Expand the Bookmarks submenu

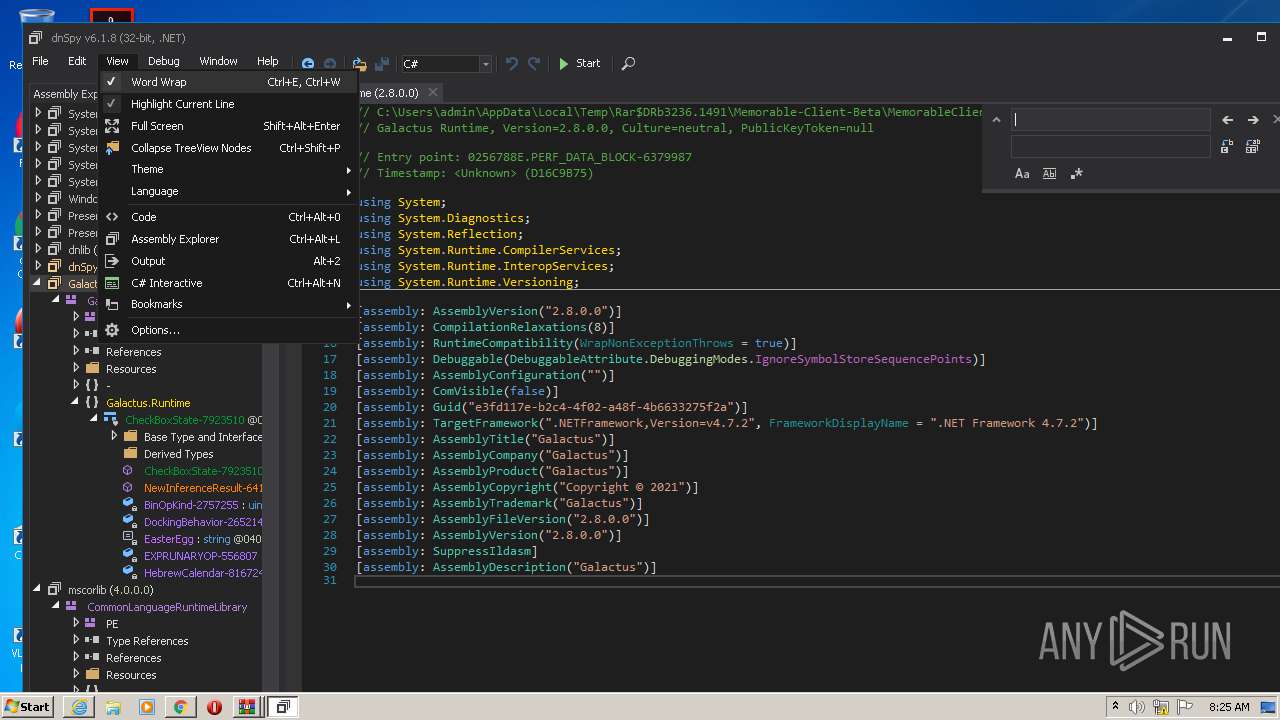tap(228, 304)
